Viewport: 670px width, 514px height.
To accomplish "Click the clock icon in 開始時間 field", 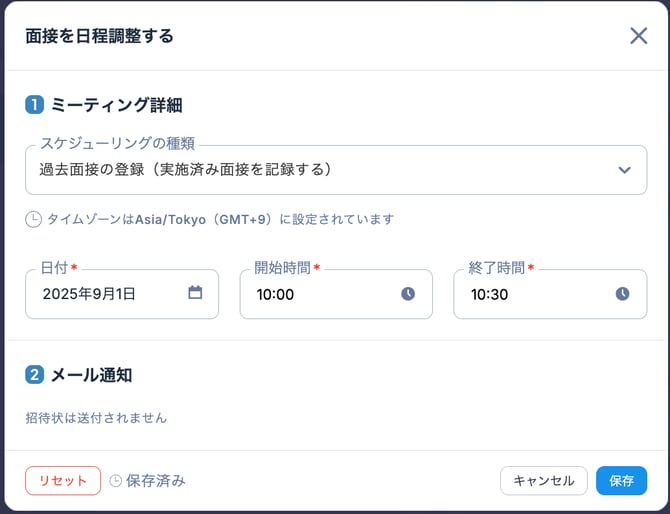I will pos(408,294).
